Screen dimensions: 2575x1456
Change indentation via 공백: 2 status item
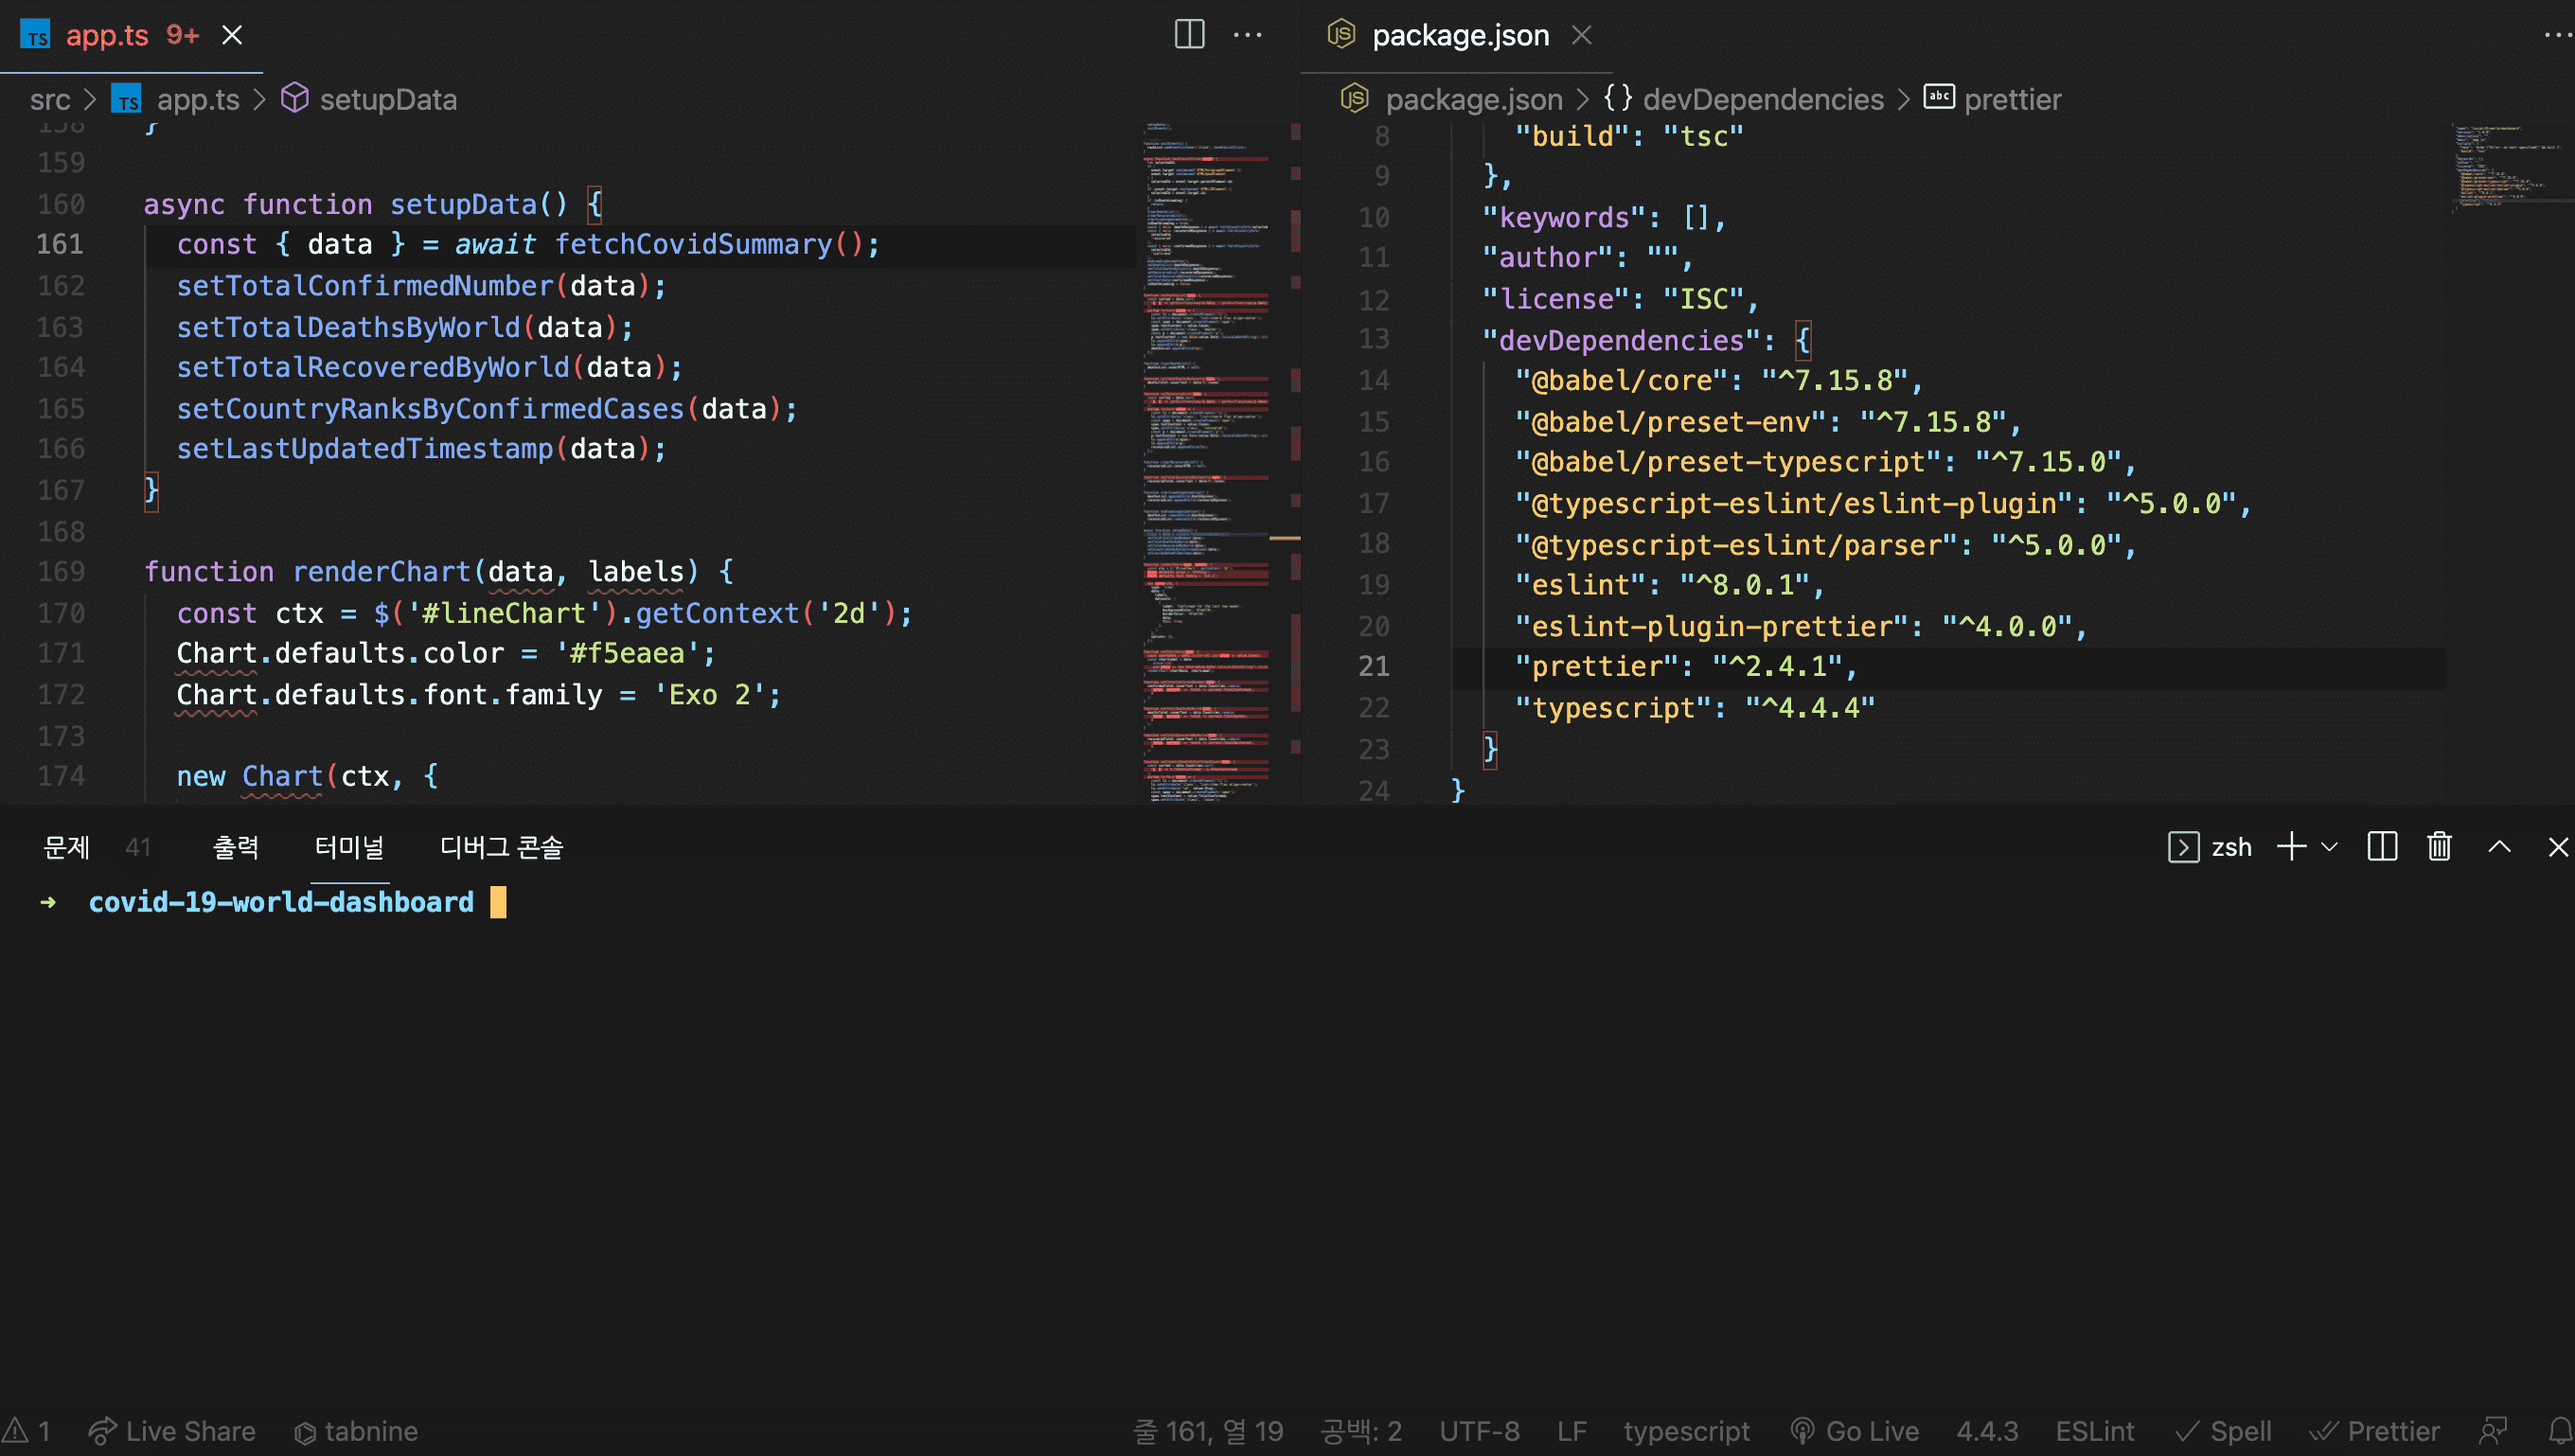1361,1431
